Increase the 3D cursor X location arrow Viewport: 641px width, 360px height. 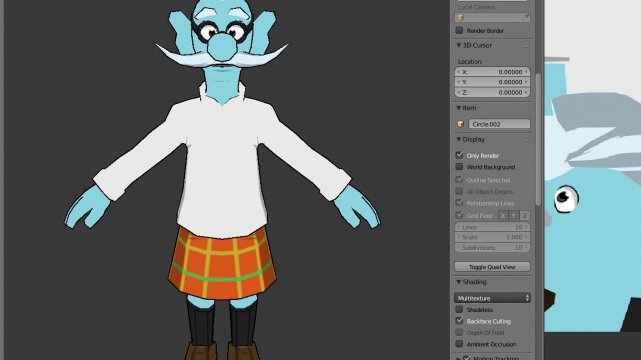coord(527,72)
